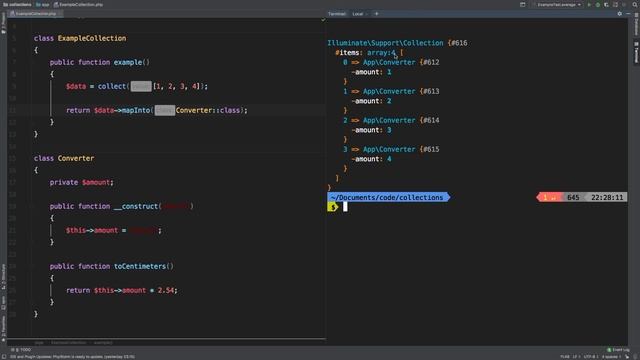Click ExampleCollection.php in the top navigation bar

79,4
